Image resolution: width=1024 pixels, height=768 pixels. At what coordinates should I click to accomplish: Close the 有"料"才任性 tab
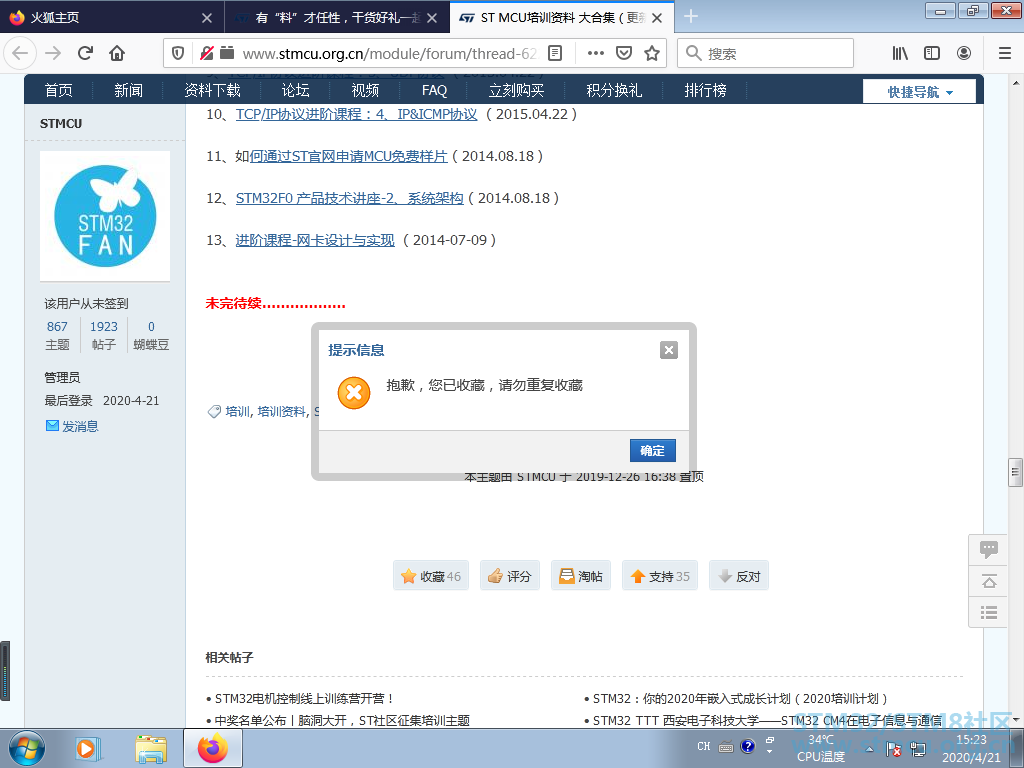[432, 18]
